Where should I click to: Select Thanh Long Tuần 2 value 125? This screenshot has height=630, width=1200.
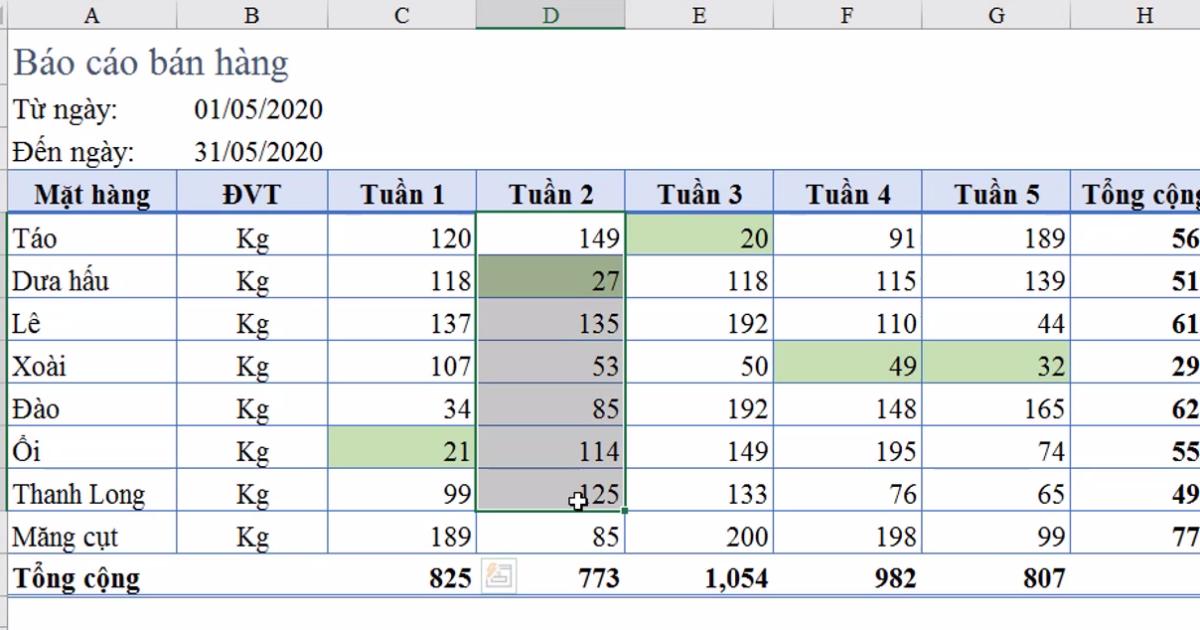tap(551, 491)
